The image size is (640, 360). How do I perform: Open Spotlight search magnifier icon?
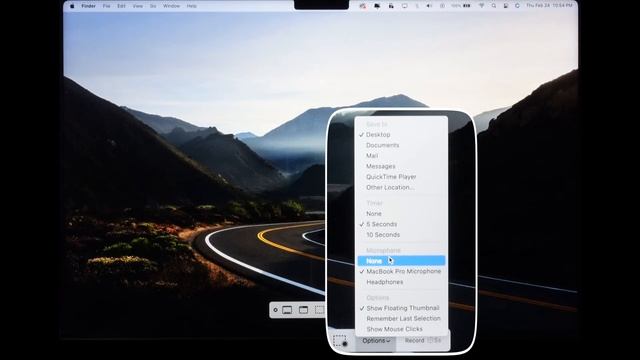(493, 6)
